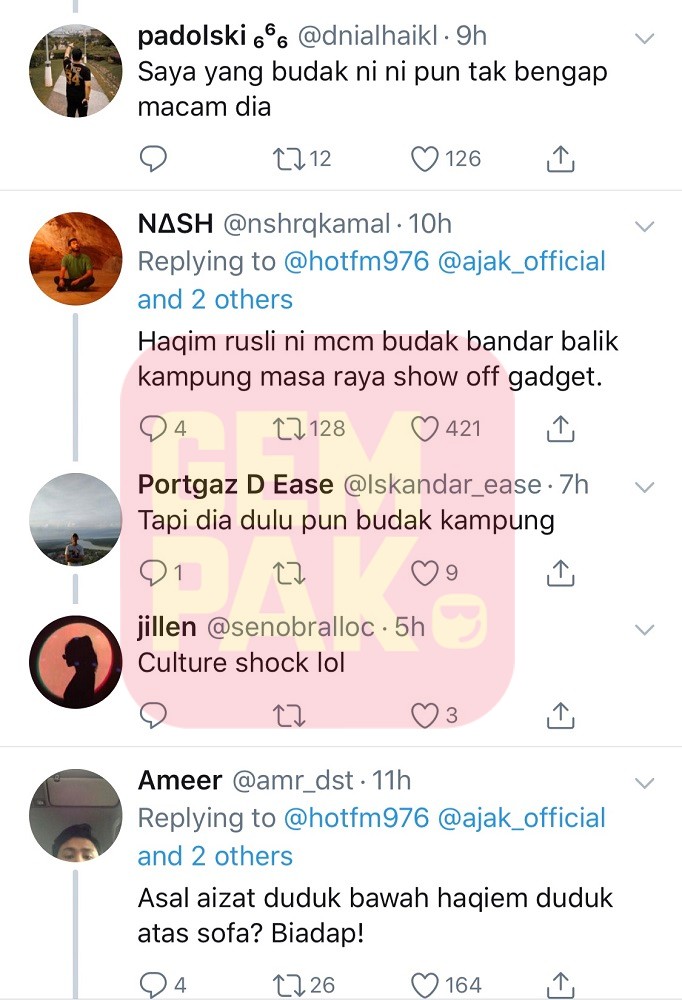Like padolski's tweet with 126 likes
682x1000 pixels.
click(x=426, y=158)
